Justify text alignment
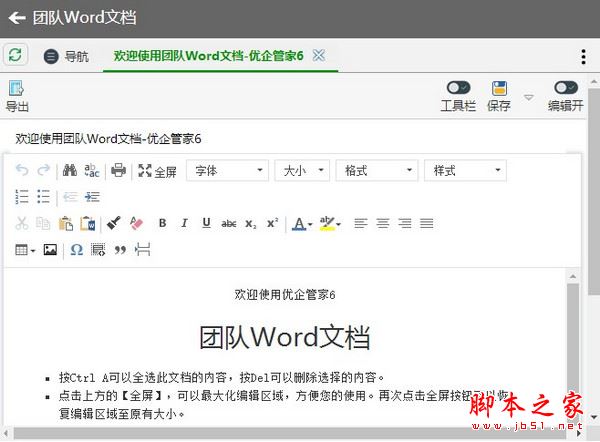Viewport: 600px width, 442px height. point(427,223)
